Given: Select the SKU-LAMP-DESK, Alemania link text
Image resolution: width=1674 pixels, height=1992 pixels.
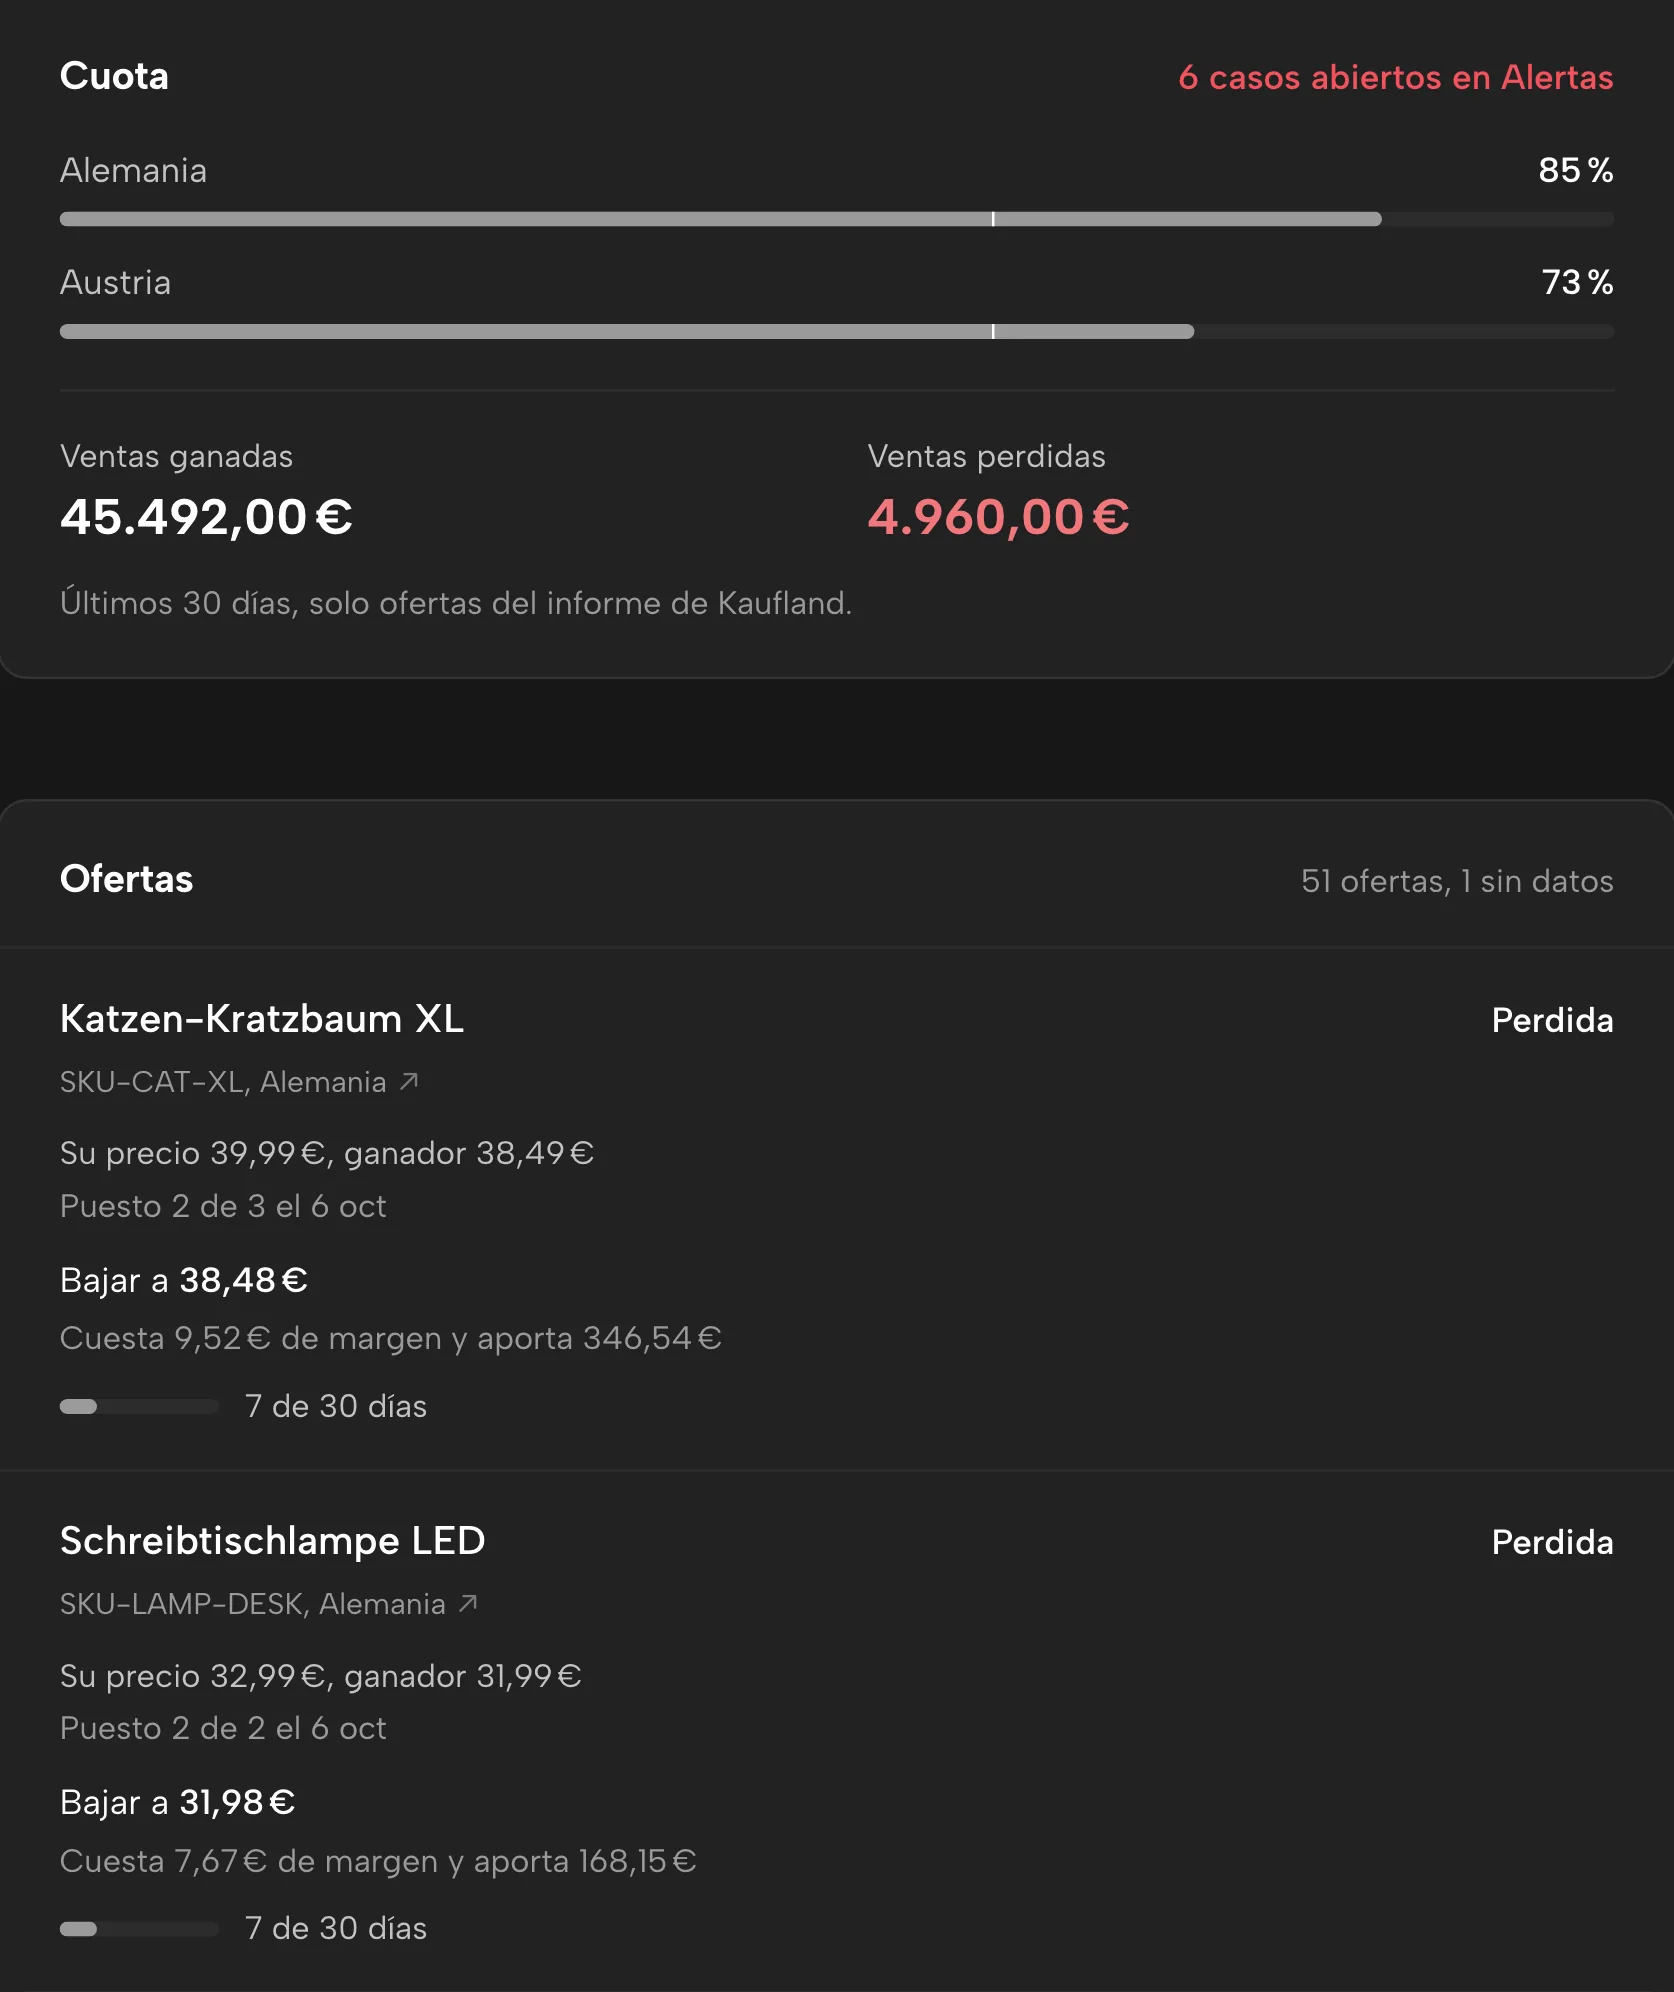Looking at the screenshot, I should pos(253,1603).
